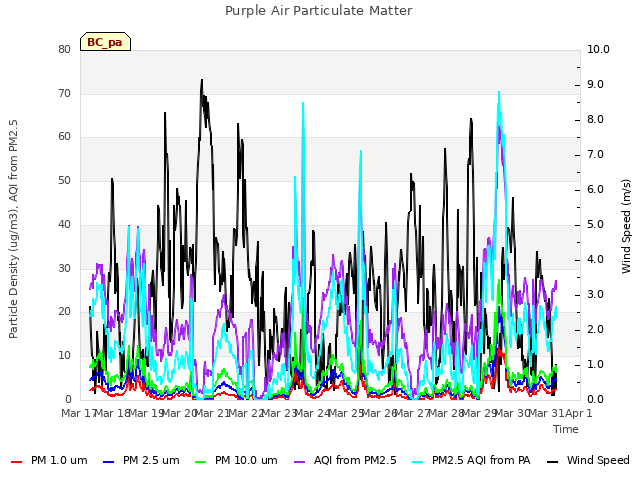The image size is (640, 480).
Task: Click the Mar 17 x-axis tick label
Action: point(79,413)
